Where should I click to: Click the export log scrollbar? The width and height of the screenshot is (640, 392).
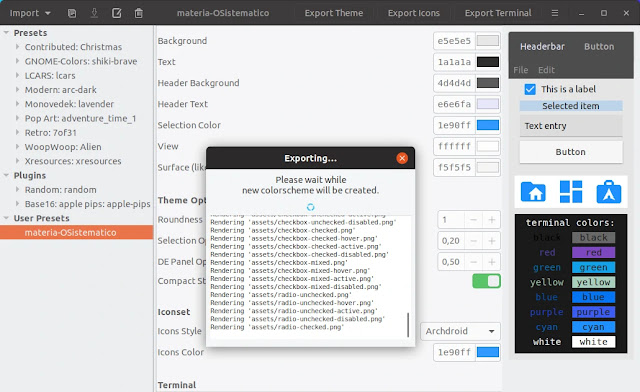coord(408,325)
